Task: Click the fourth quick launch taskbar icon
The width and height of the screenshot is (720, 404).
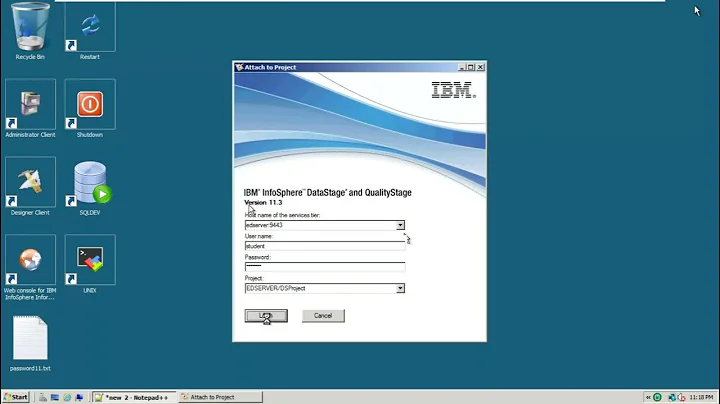Action: pyautogui.click(x=79, y=397)
